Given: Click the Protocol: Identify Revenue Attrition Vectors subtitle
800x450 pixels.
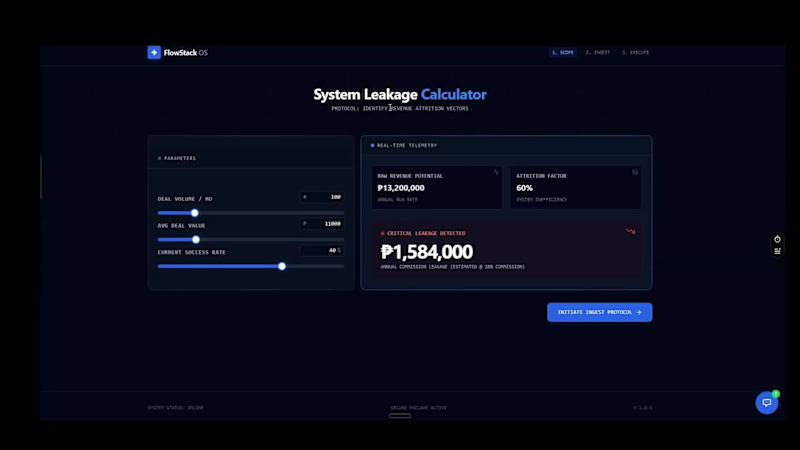Looking at the screenshot, I should click(400, 108).
